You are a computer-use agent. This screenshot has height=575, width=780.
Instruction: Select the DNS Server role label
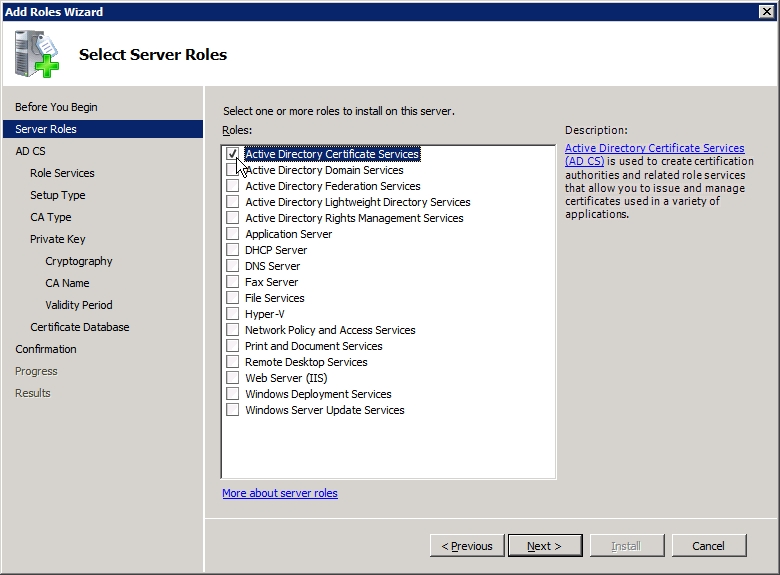[273, 266]
